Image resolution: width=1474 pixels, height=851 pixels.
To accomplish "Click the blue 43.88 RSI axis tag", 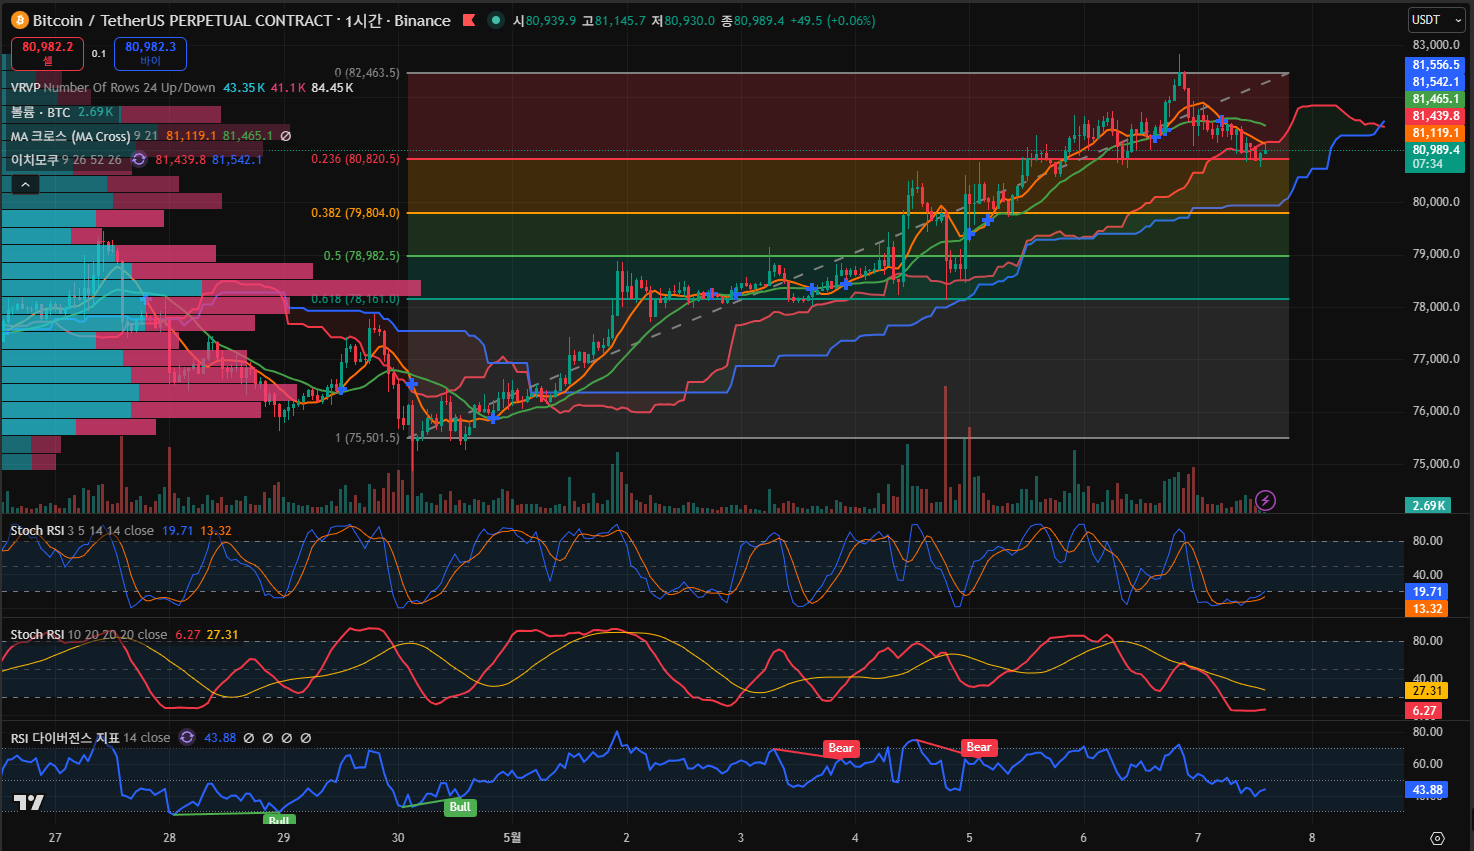I will (x=1427, y=790).
